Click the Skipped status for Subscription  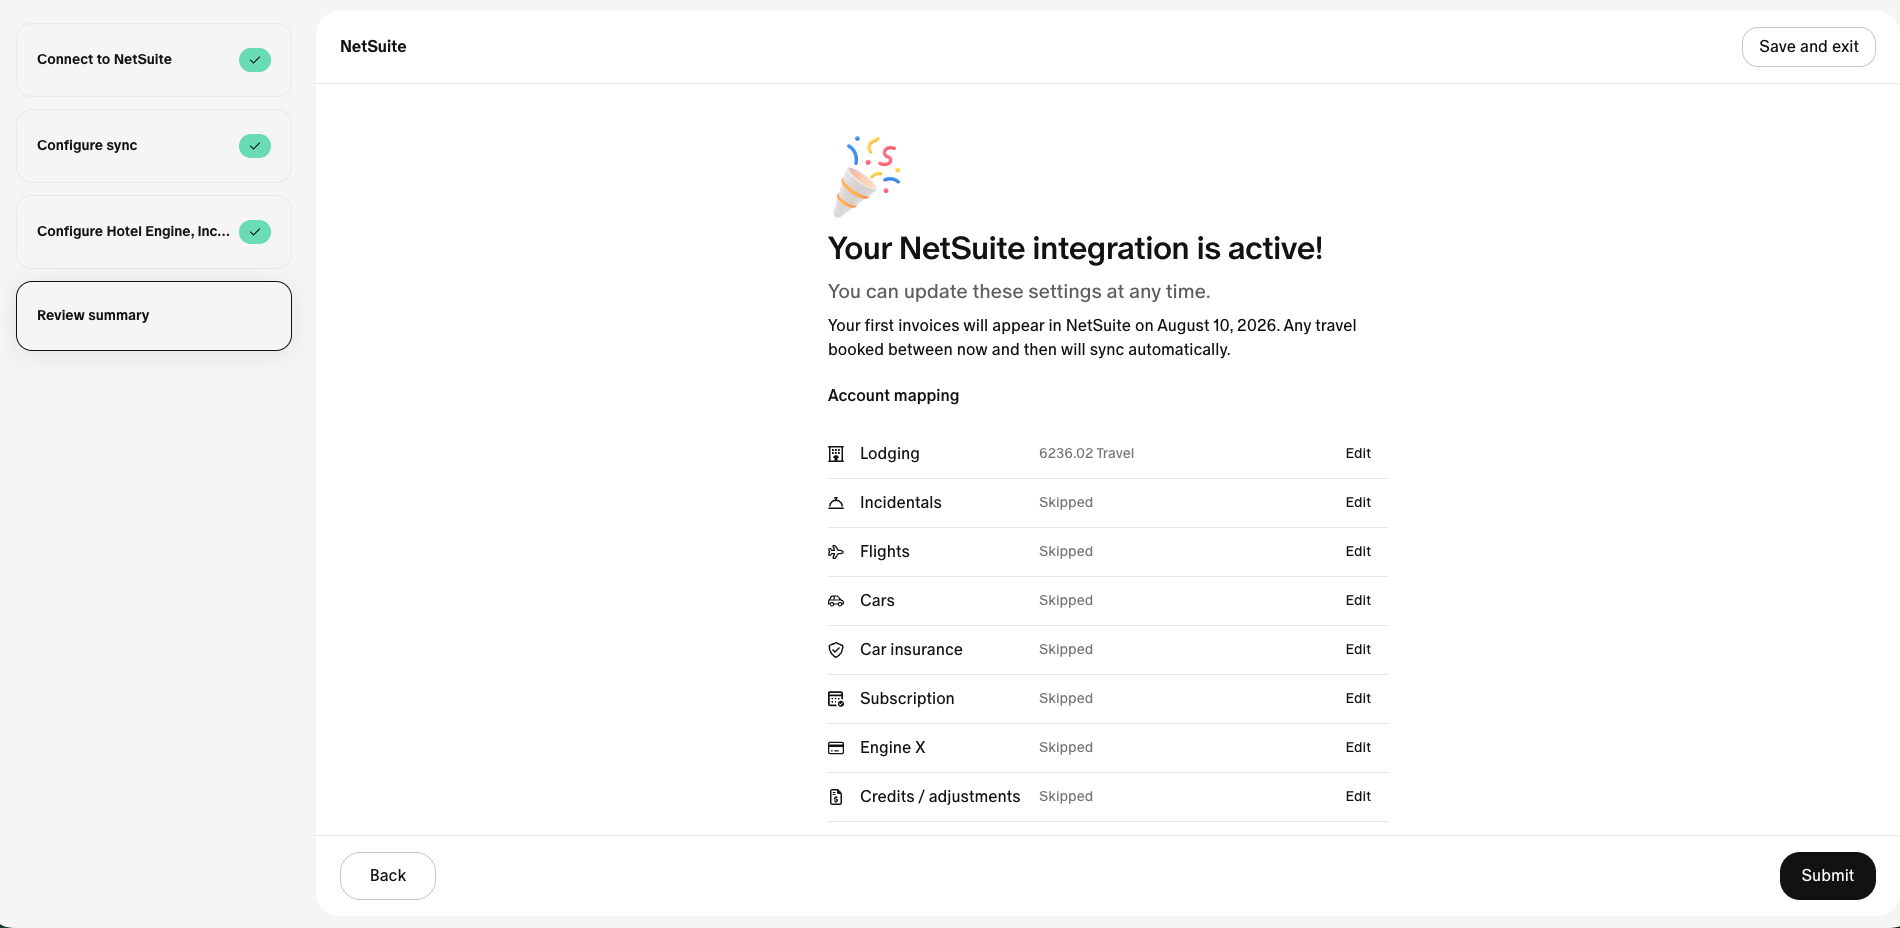point(1066,698)
